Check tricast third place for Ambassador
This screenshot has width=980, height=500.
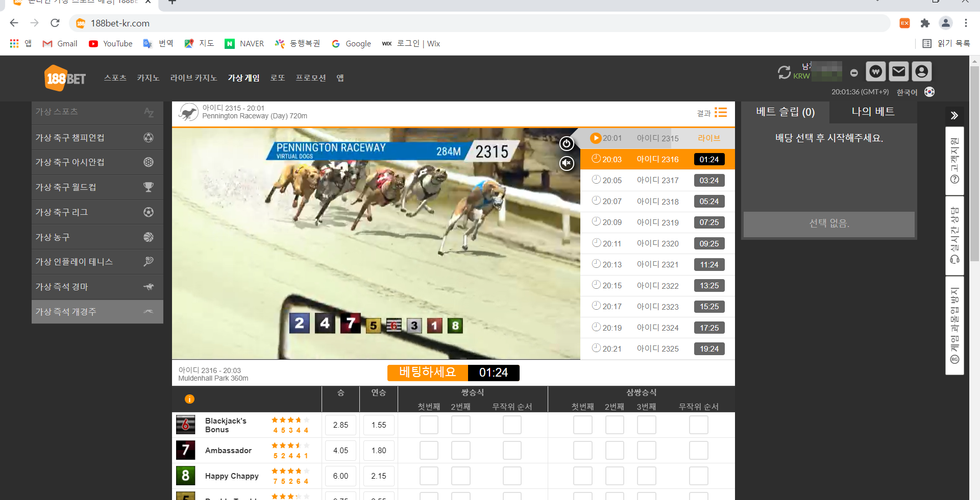click(646, 451)
